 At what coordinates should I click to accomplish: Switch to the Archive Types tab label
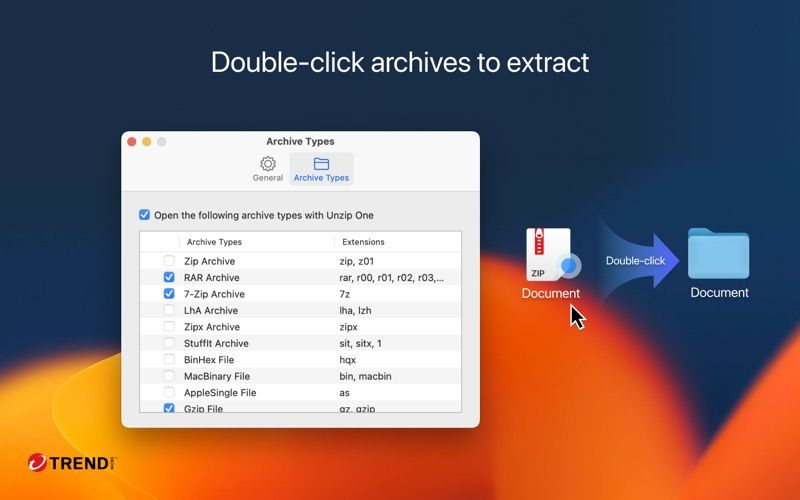(x=321, y=178)
